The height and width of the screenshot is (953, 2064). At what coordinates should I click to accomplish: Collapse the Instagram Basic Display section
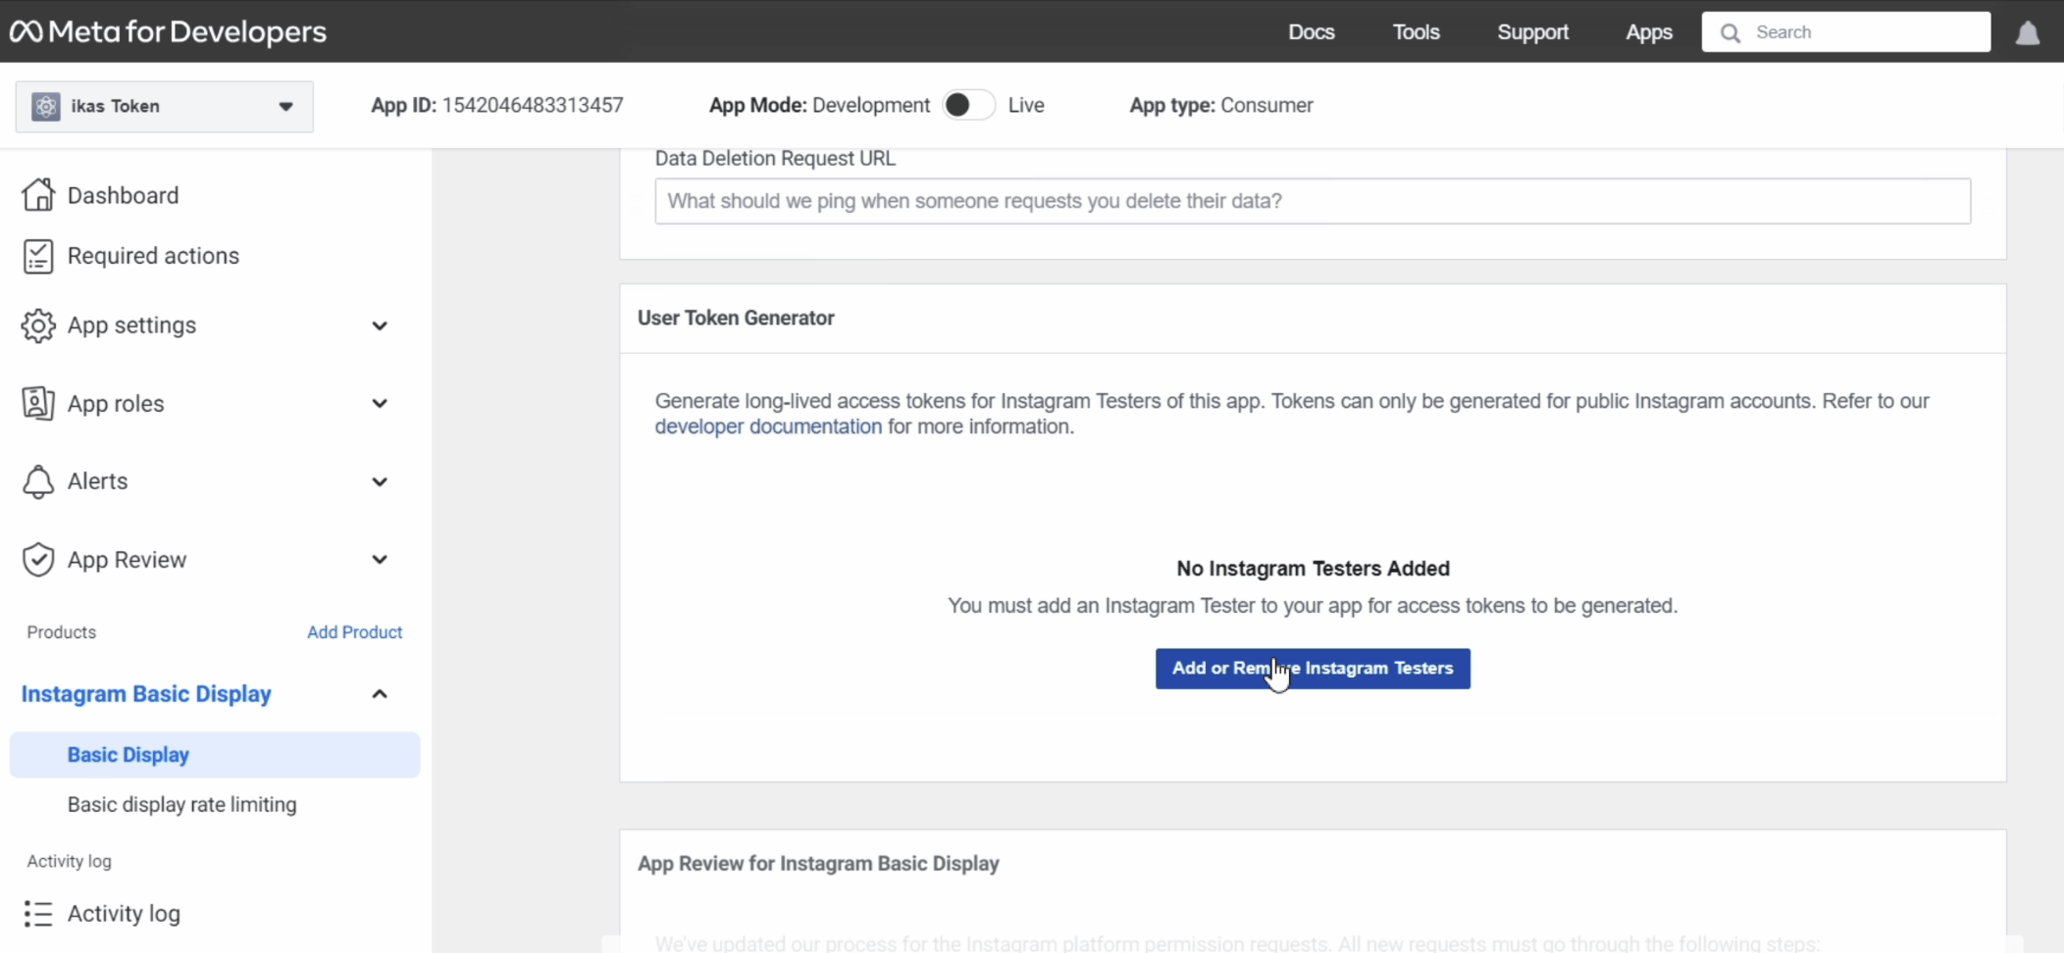tap(378, 693)
